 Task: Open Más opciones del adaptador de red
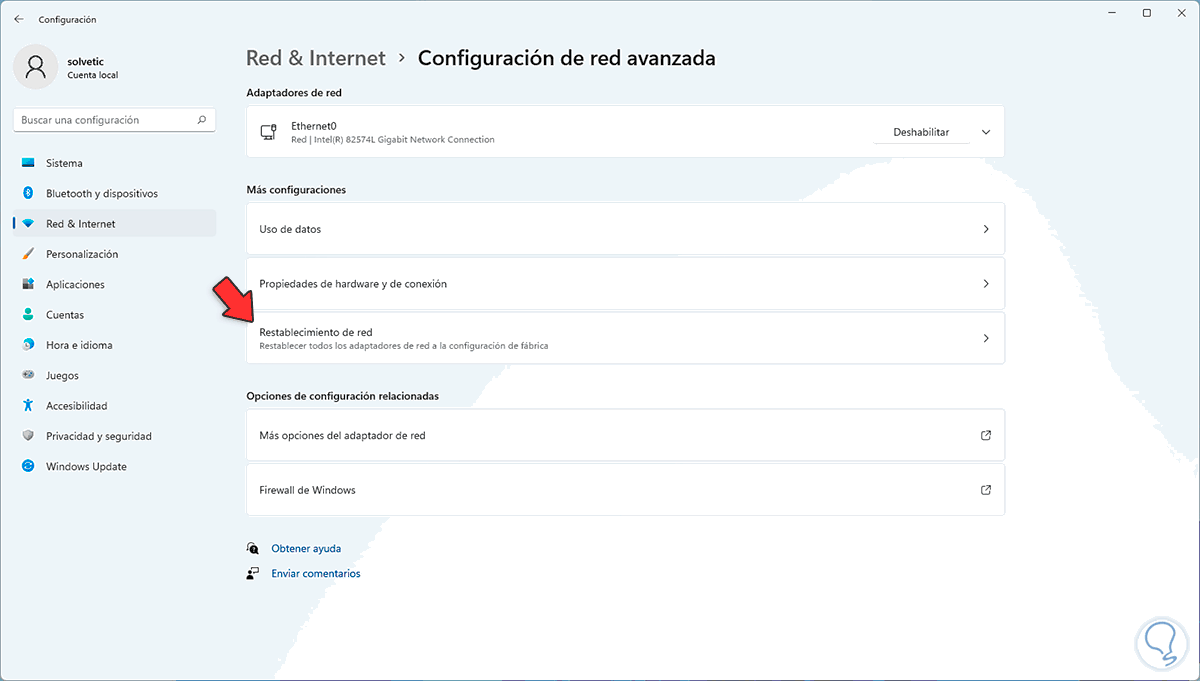[625, 435]
